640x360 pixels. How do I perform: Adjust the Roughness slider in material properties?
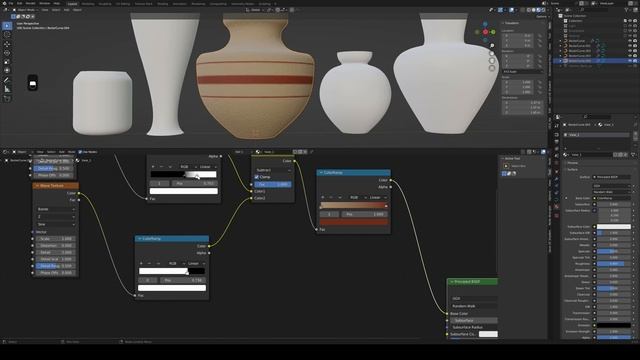pyautogui.click(x=613, y=264)
